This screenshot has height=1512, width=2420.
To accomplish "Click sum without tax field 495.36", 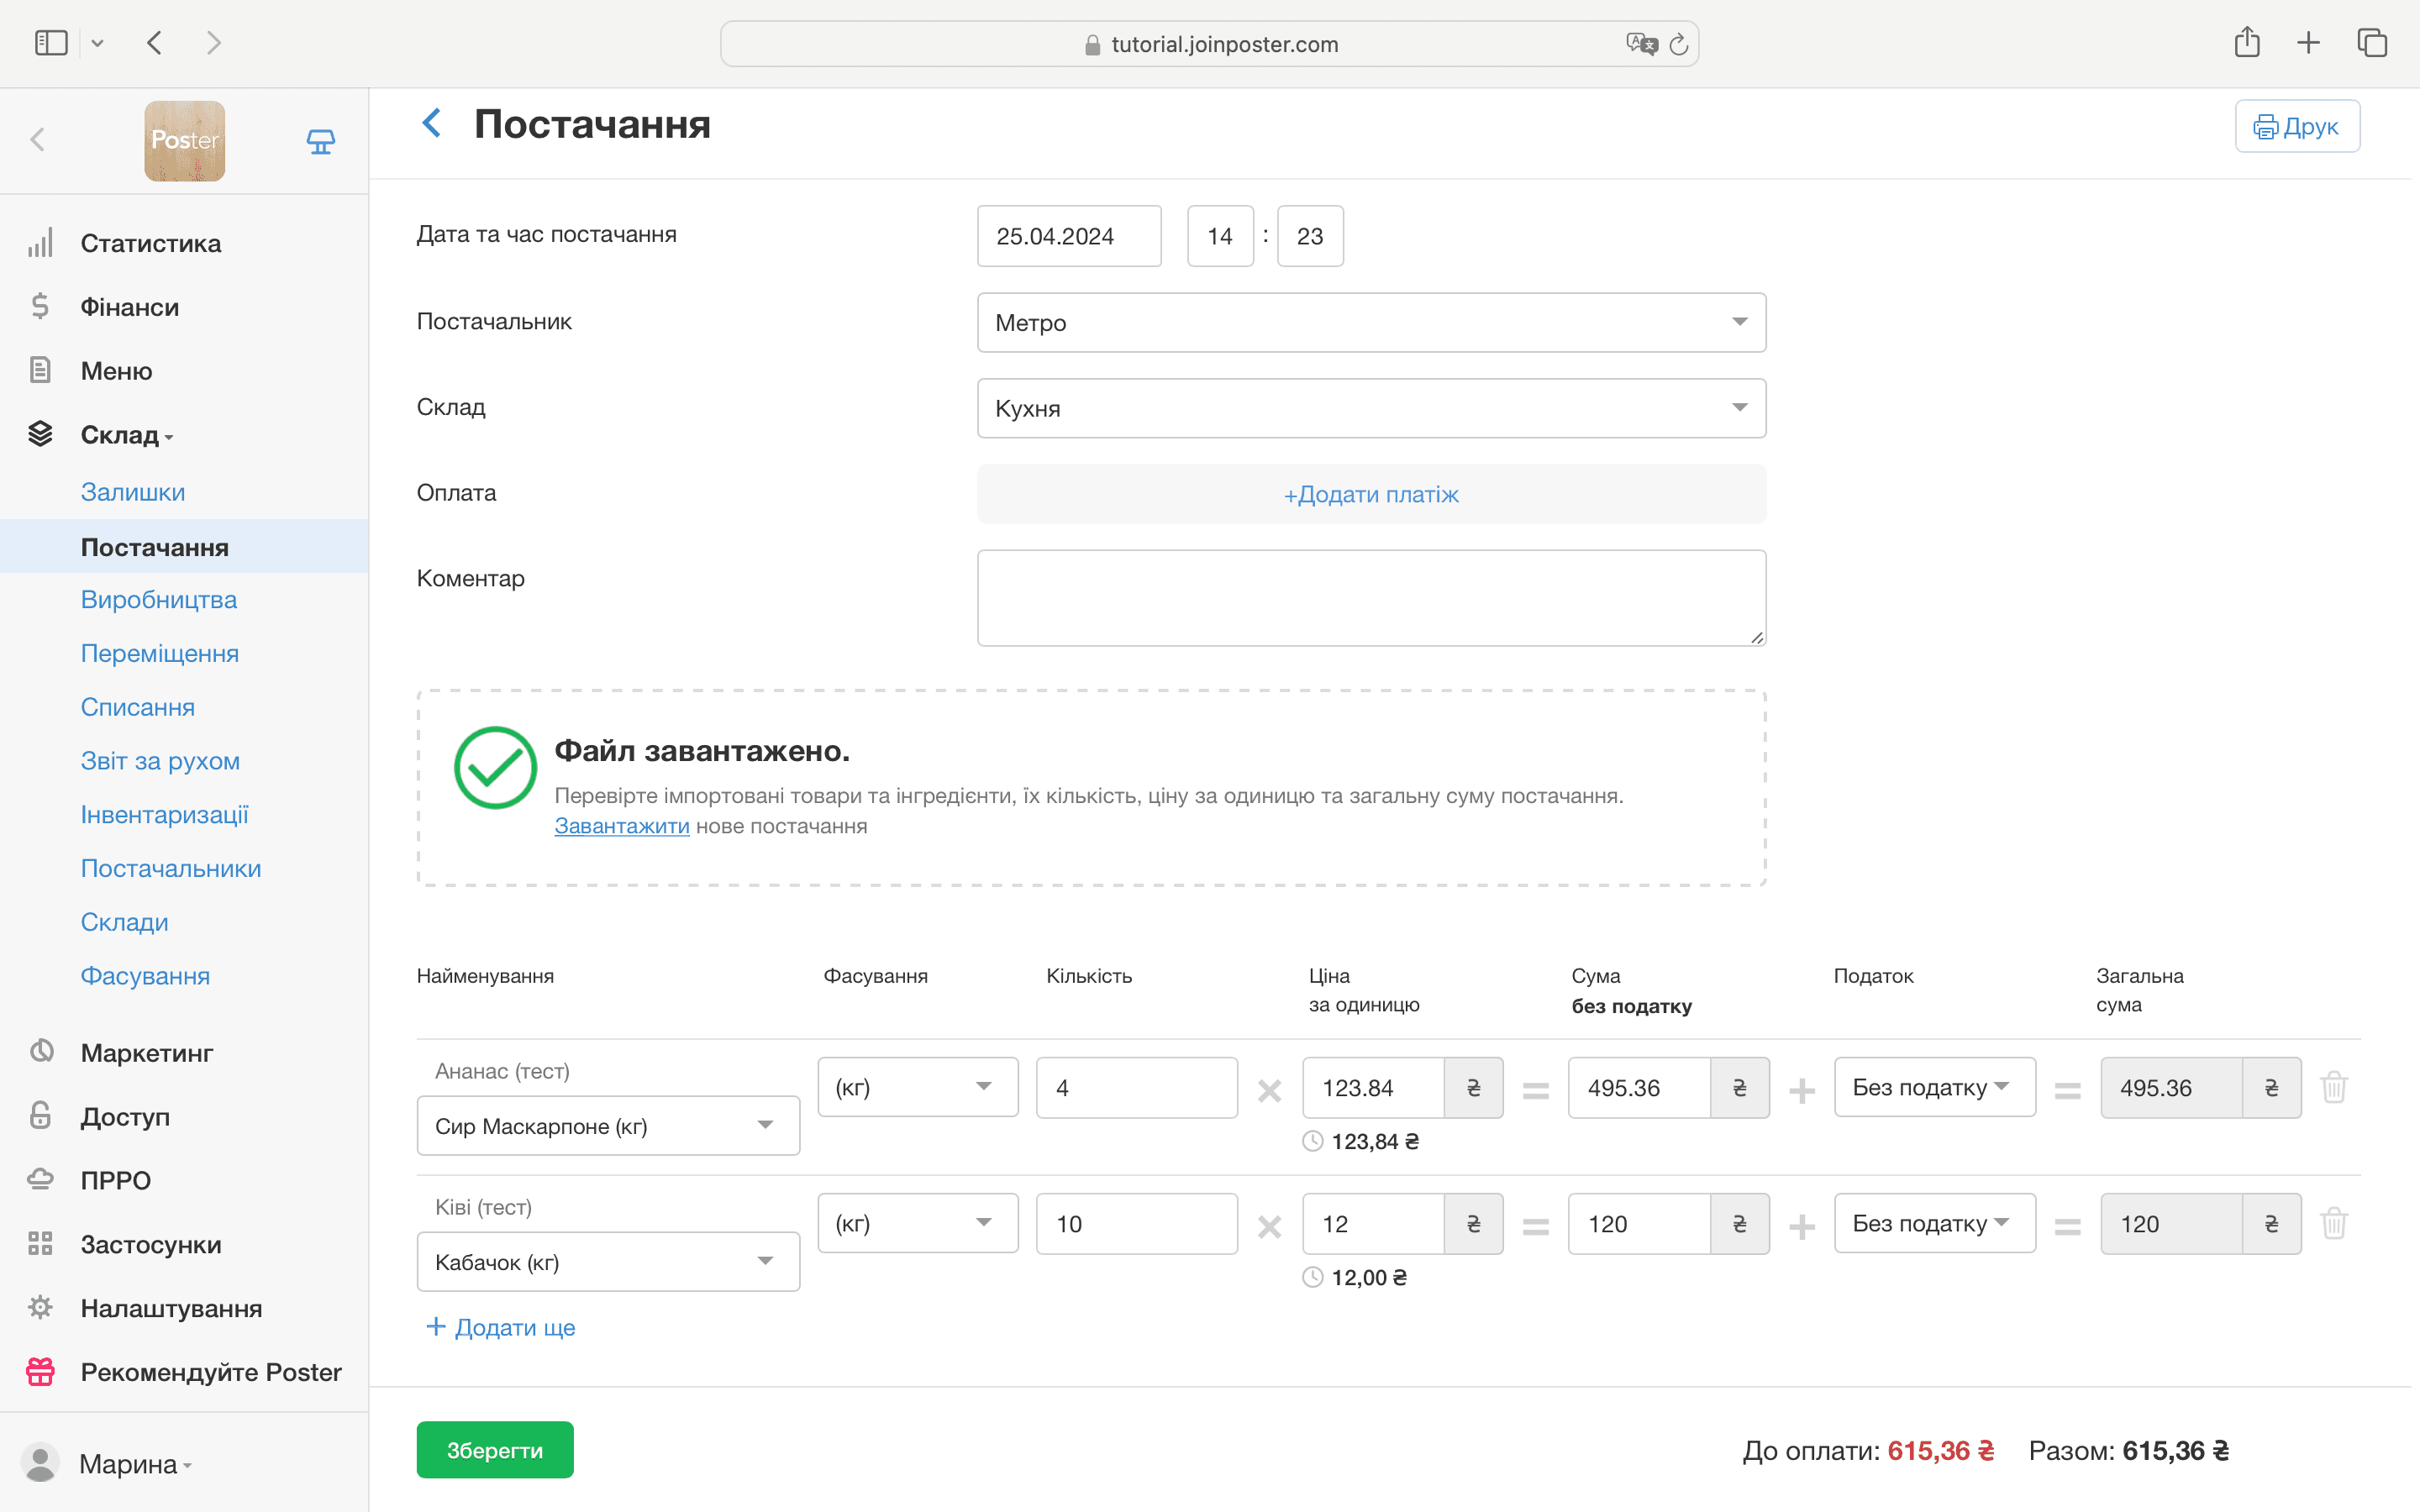I will coord(1639,1087).
